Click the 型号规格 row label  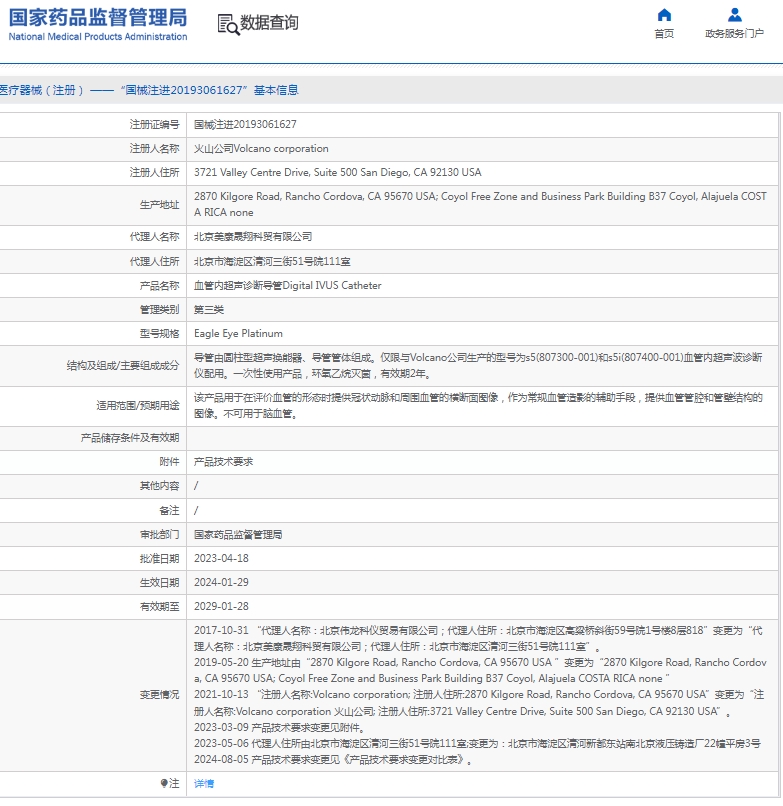coord(159,334)
